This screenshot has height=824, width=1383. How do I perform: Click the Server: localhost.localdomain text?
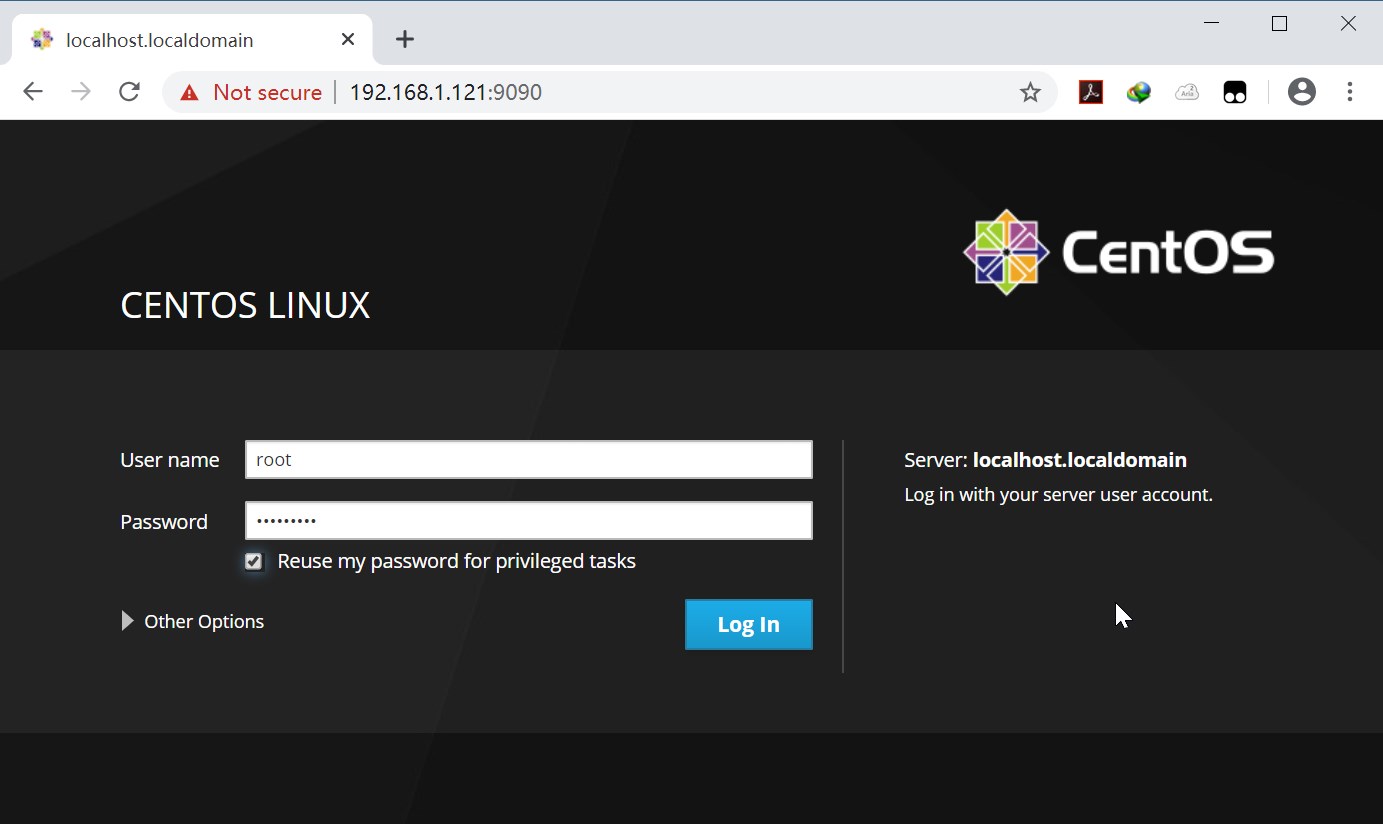tap(1045, 460)
